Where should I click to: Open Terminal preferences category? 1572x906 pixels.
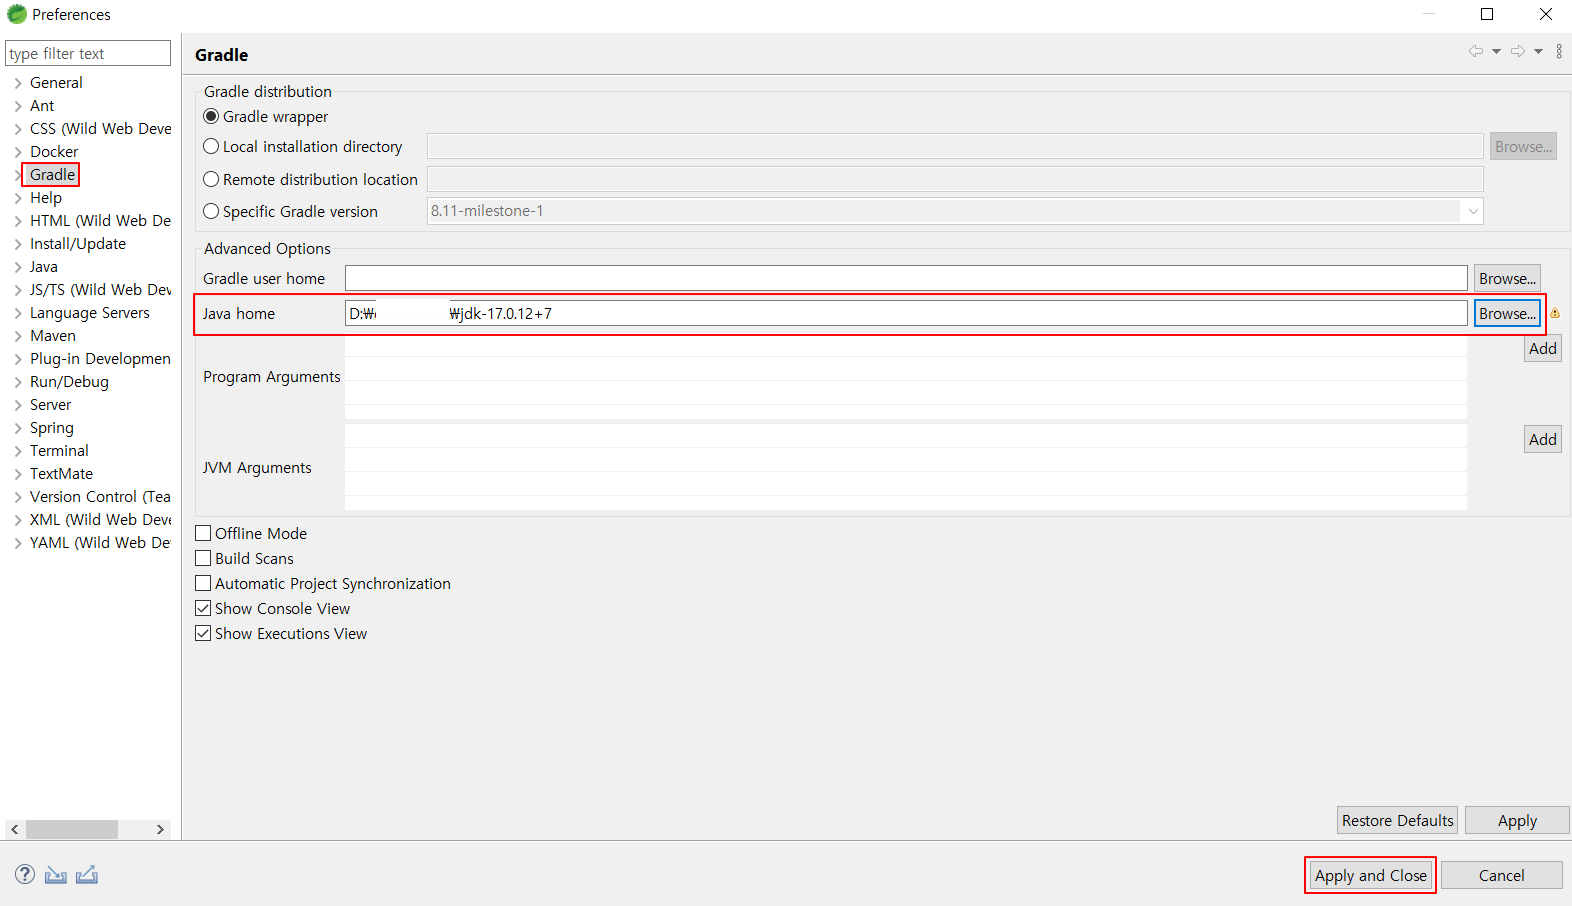click(x=59, y=451)
